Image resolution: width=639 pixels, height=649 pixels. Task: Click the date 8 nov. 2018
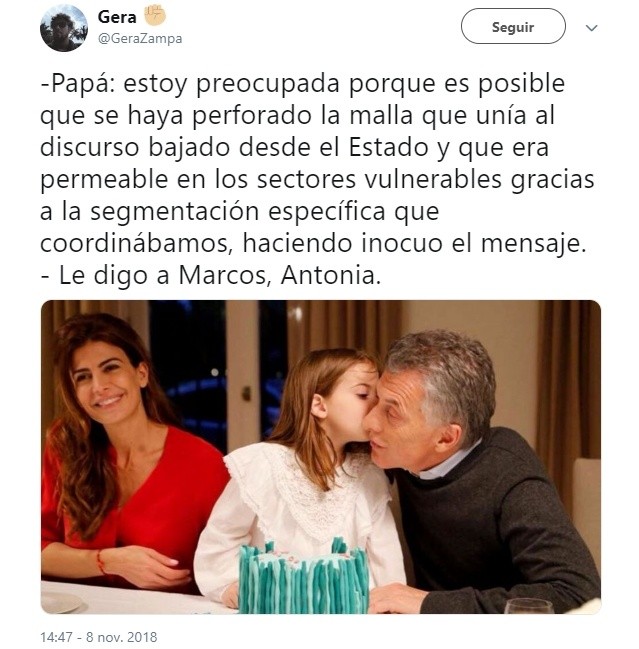pyautogui.click(x=121, y=637)
